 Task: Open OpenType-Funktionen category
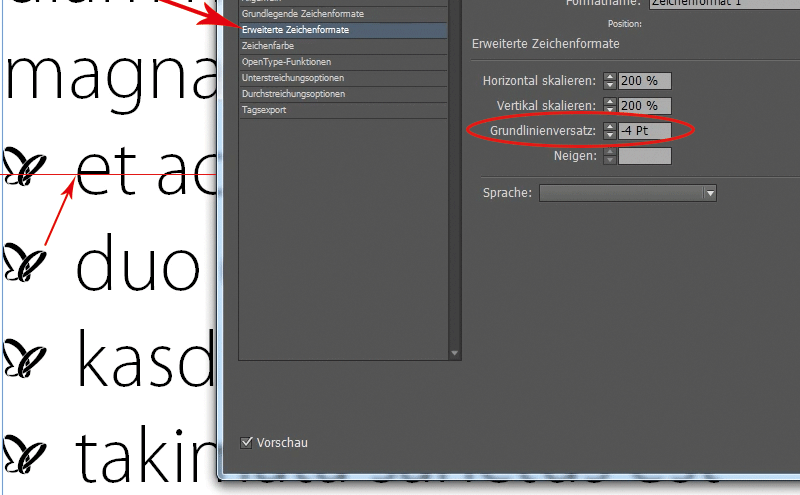(x=343, y=62)
